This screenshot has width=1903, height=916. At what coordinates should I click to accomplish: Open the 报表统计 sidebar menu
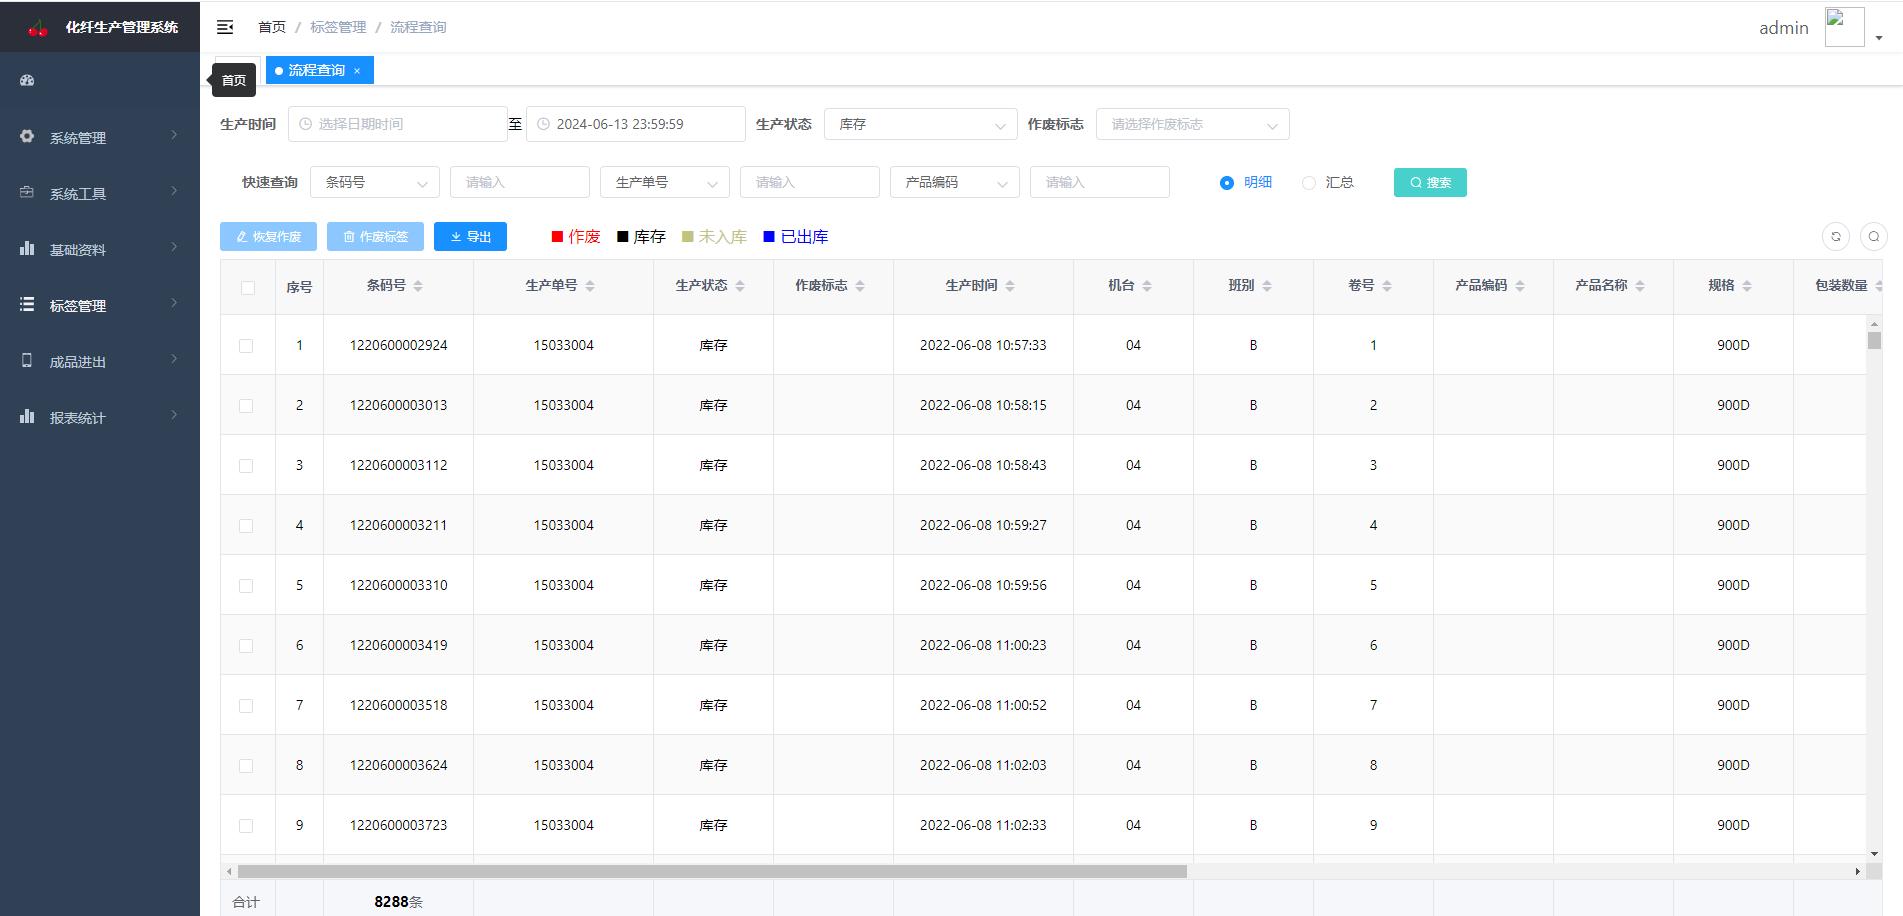[100, 417]
